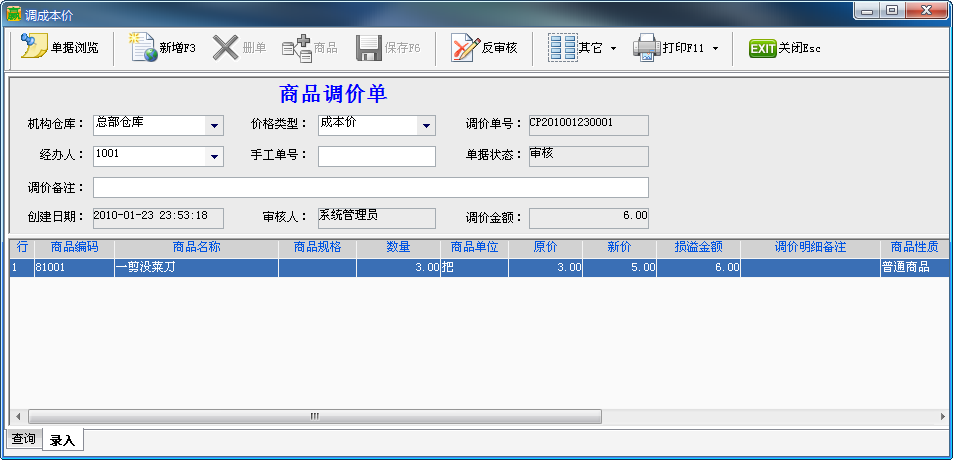Switch to the 查询 tab

tap(23, 440)
